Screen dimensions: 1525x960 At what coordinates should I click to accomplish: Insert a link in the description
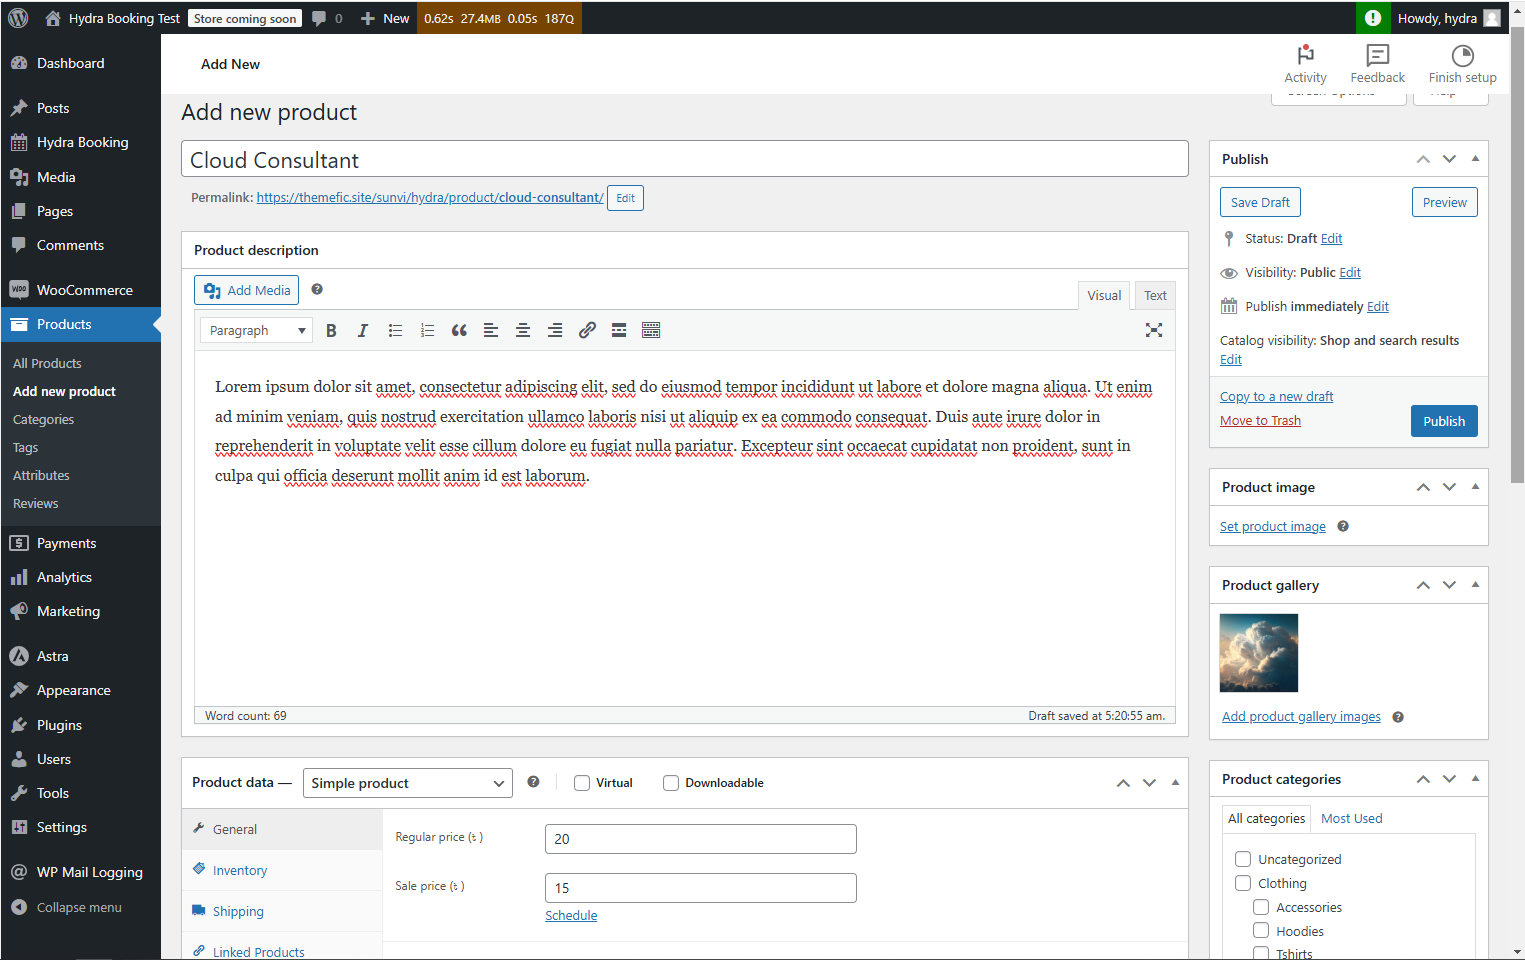[x=587, y=330]
